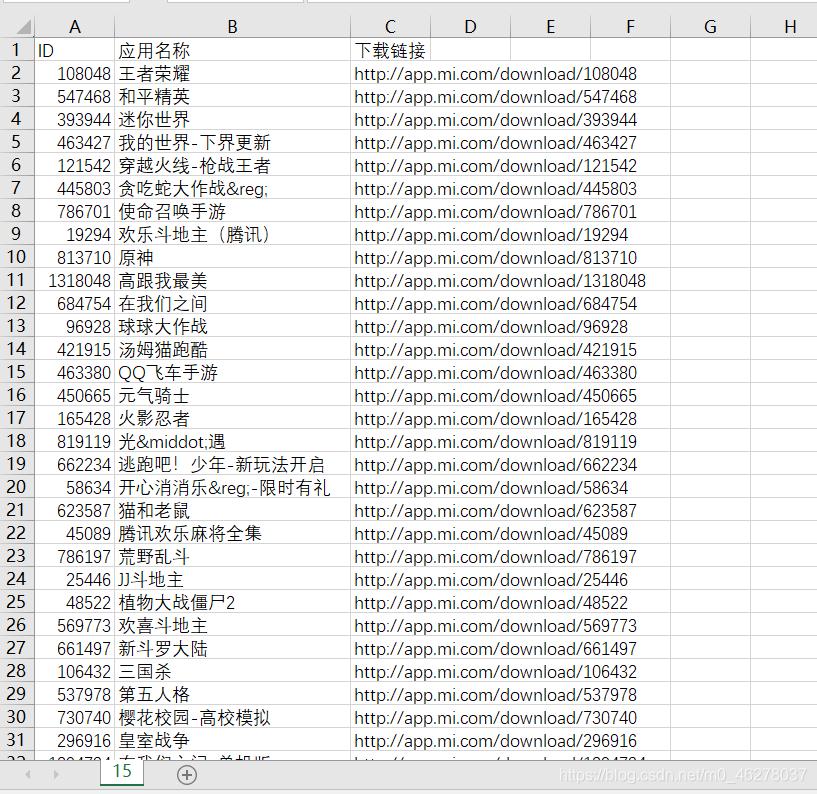Select cell 元气骑士

pos(232,395)
